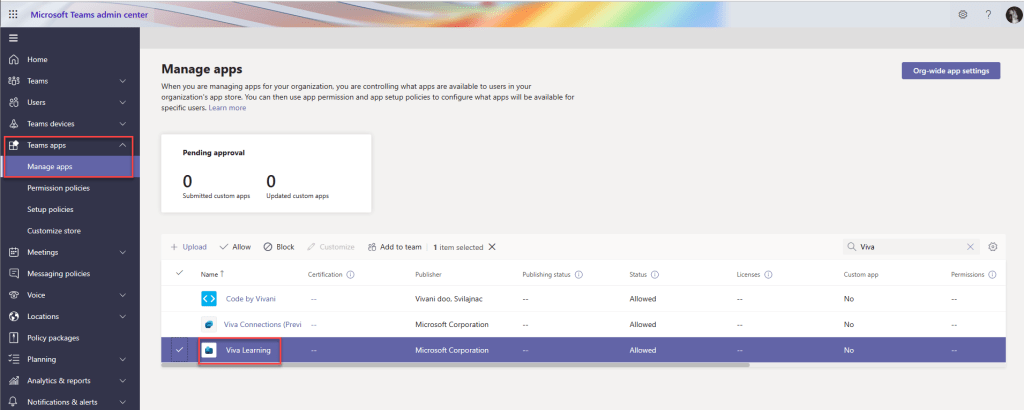Click the Planning checklist icon

(x=14, y=359)
